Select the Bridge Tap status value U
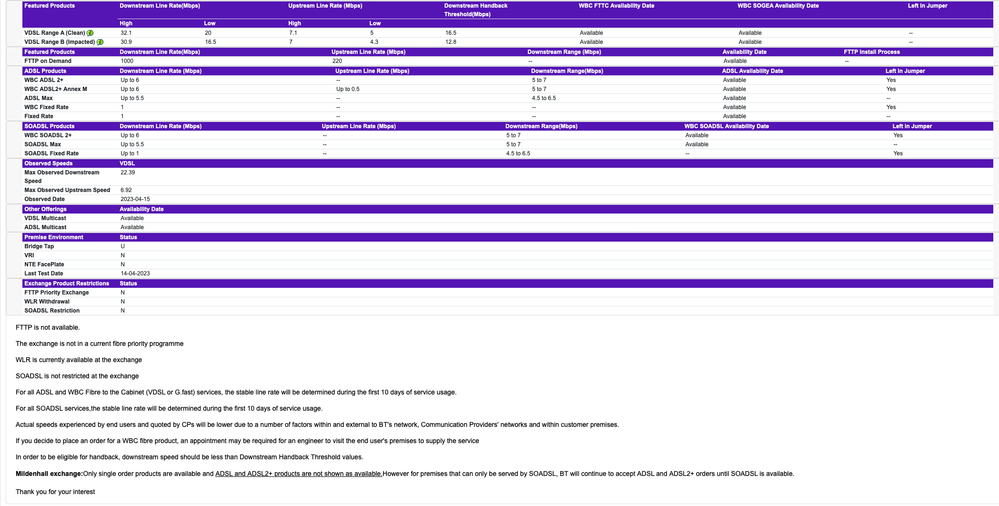This screenshot has height=506, width=999. [x=122, y=246]
